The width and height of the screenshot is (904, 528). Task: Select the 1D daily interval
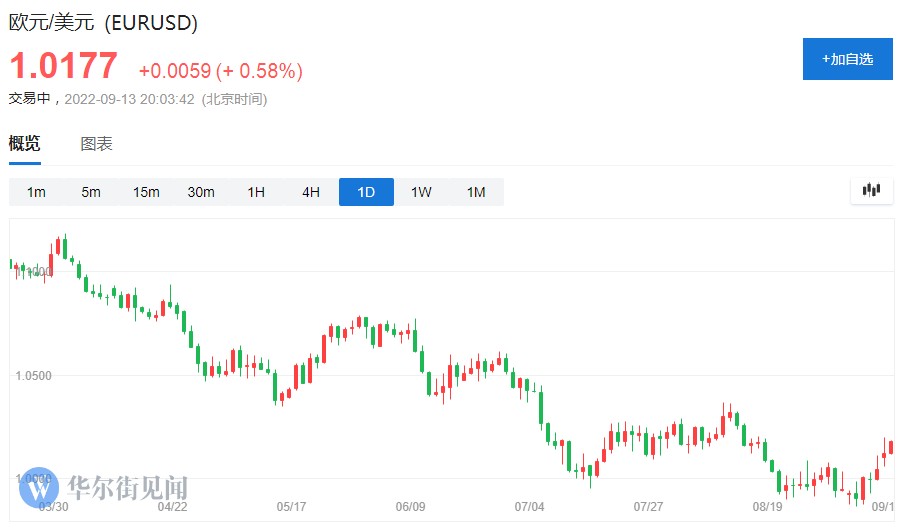click(366, 192)
